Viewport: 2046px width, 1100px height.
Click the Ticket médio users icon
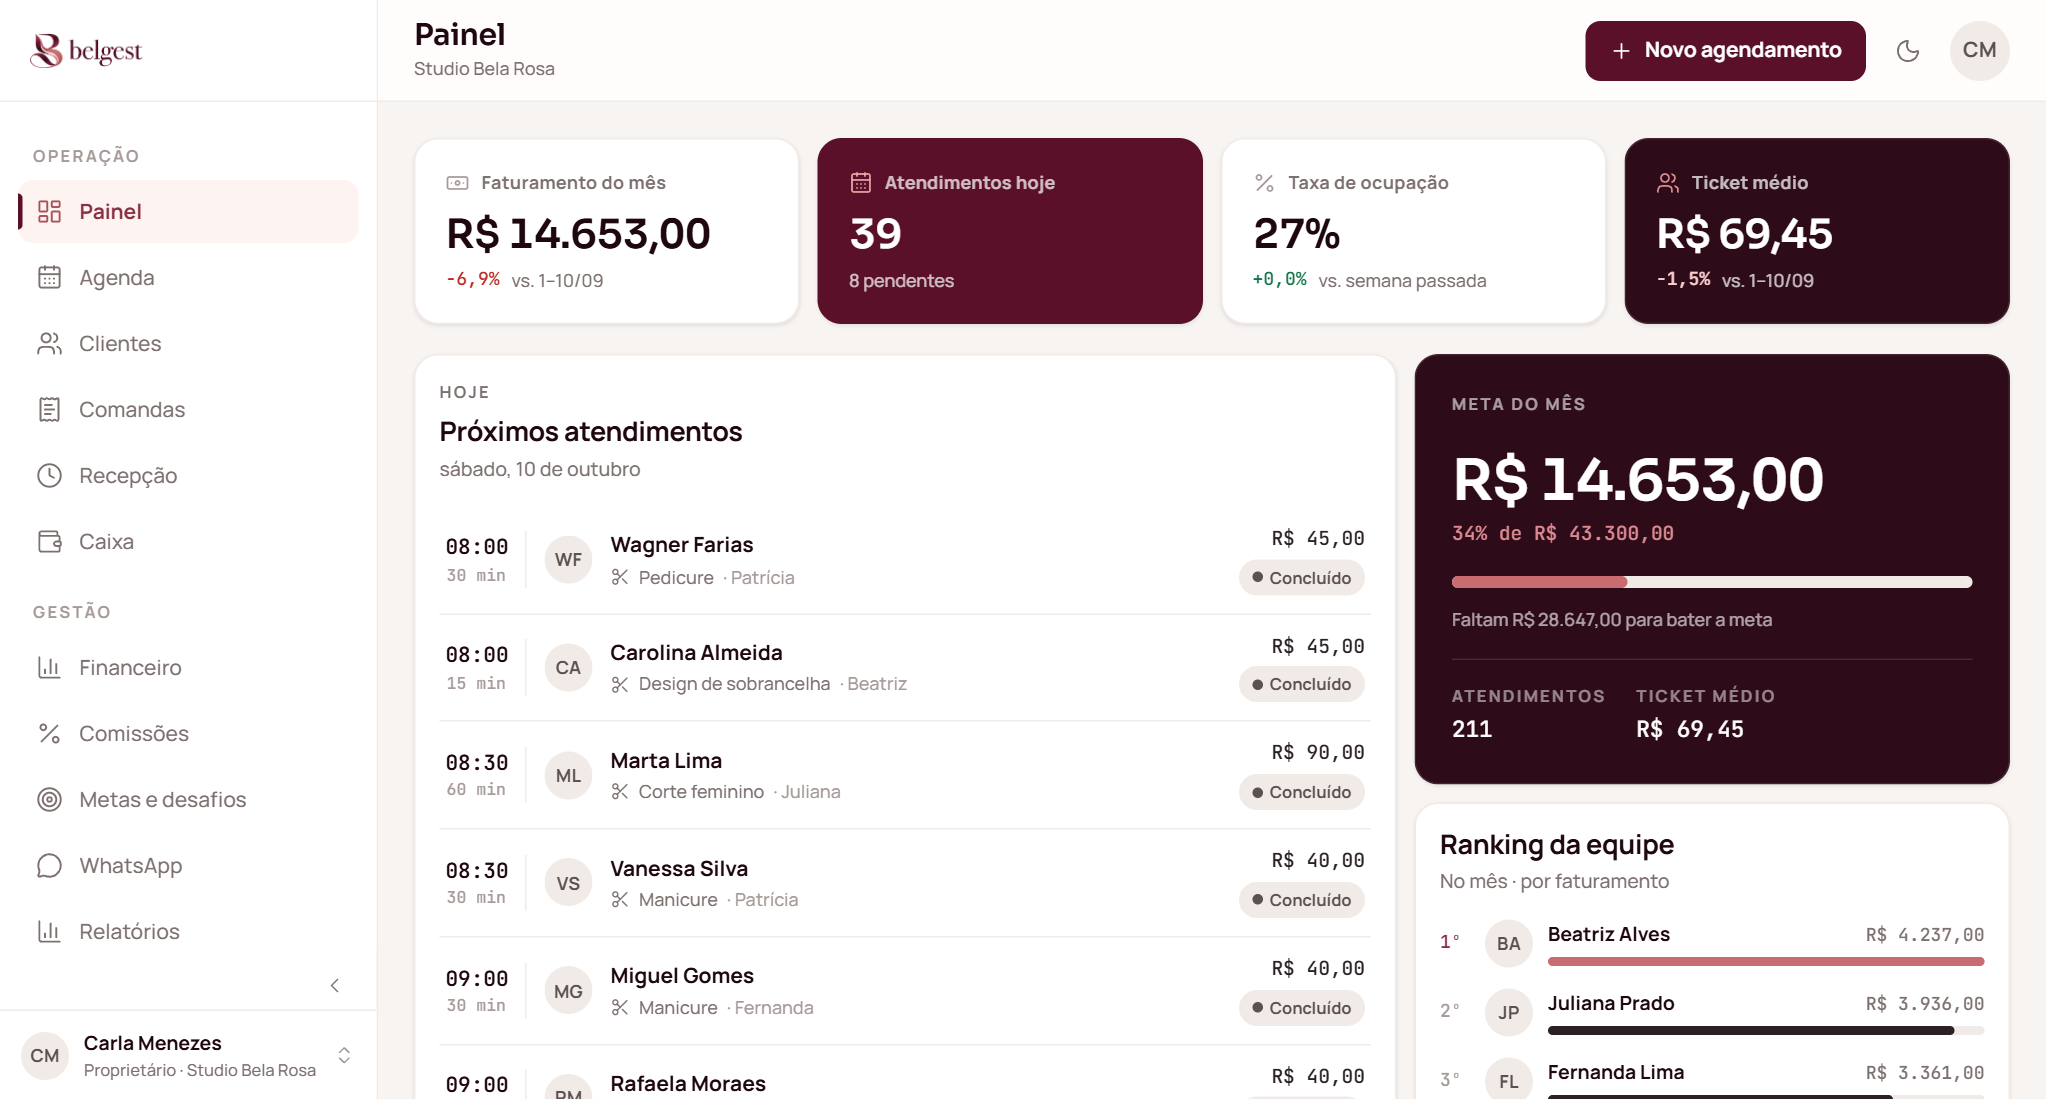pyautogui.click(x=1668, y=182)
